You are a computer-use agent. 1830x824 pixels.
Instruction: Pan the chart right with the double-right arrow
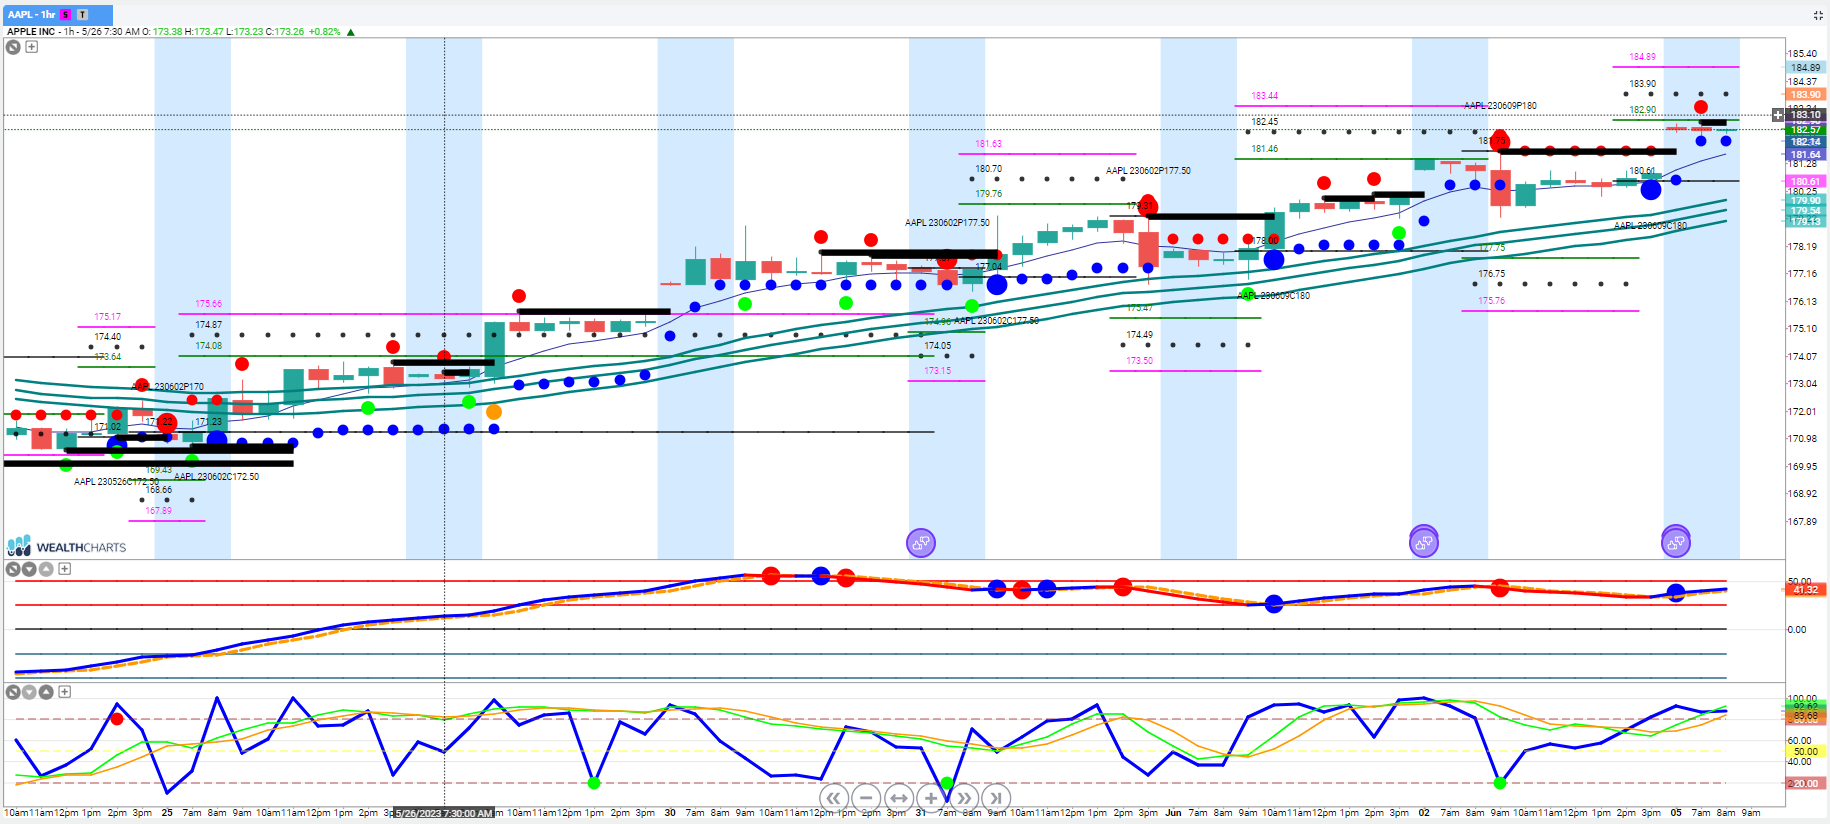point(963,798)
